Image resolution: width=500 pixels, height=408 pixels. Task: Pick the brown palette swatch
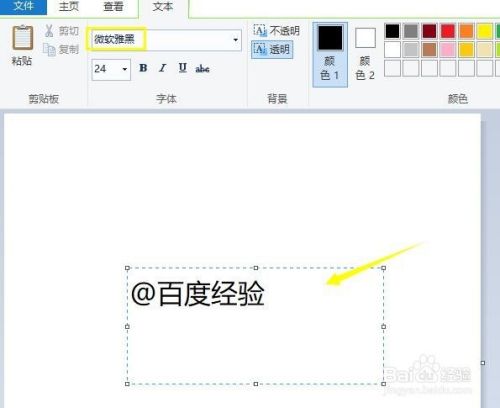point(429,50)
